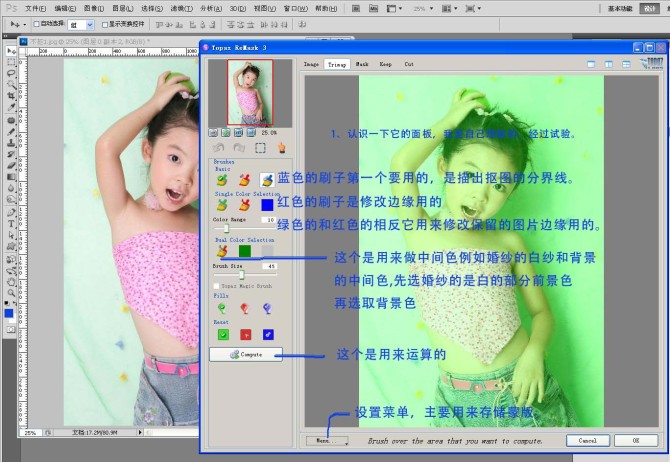670x462 pixels.
Task: Click the Cancel button
Action: pyautogui.click(x=587, y=440)
